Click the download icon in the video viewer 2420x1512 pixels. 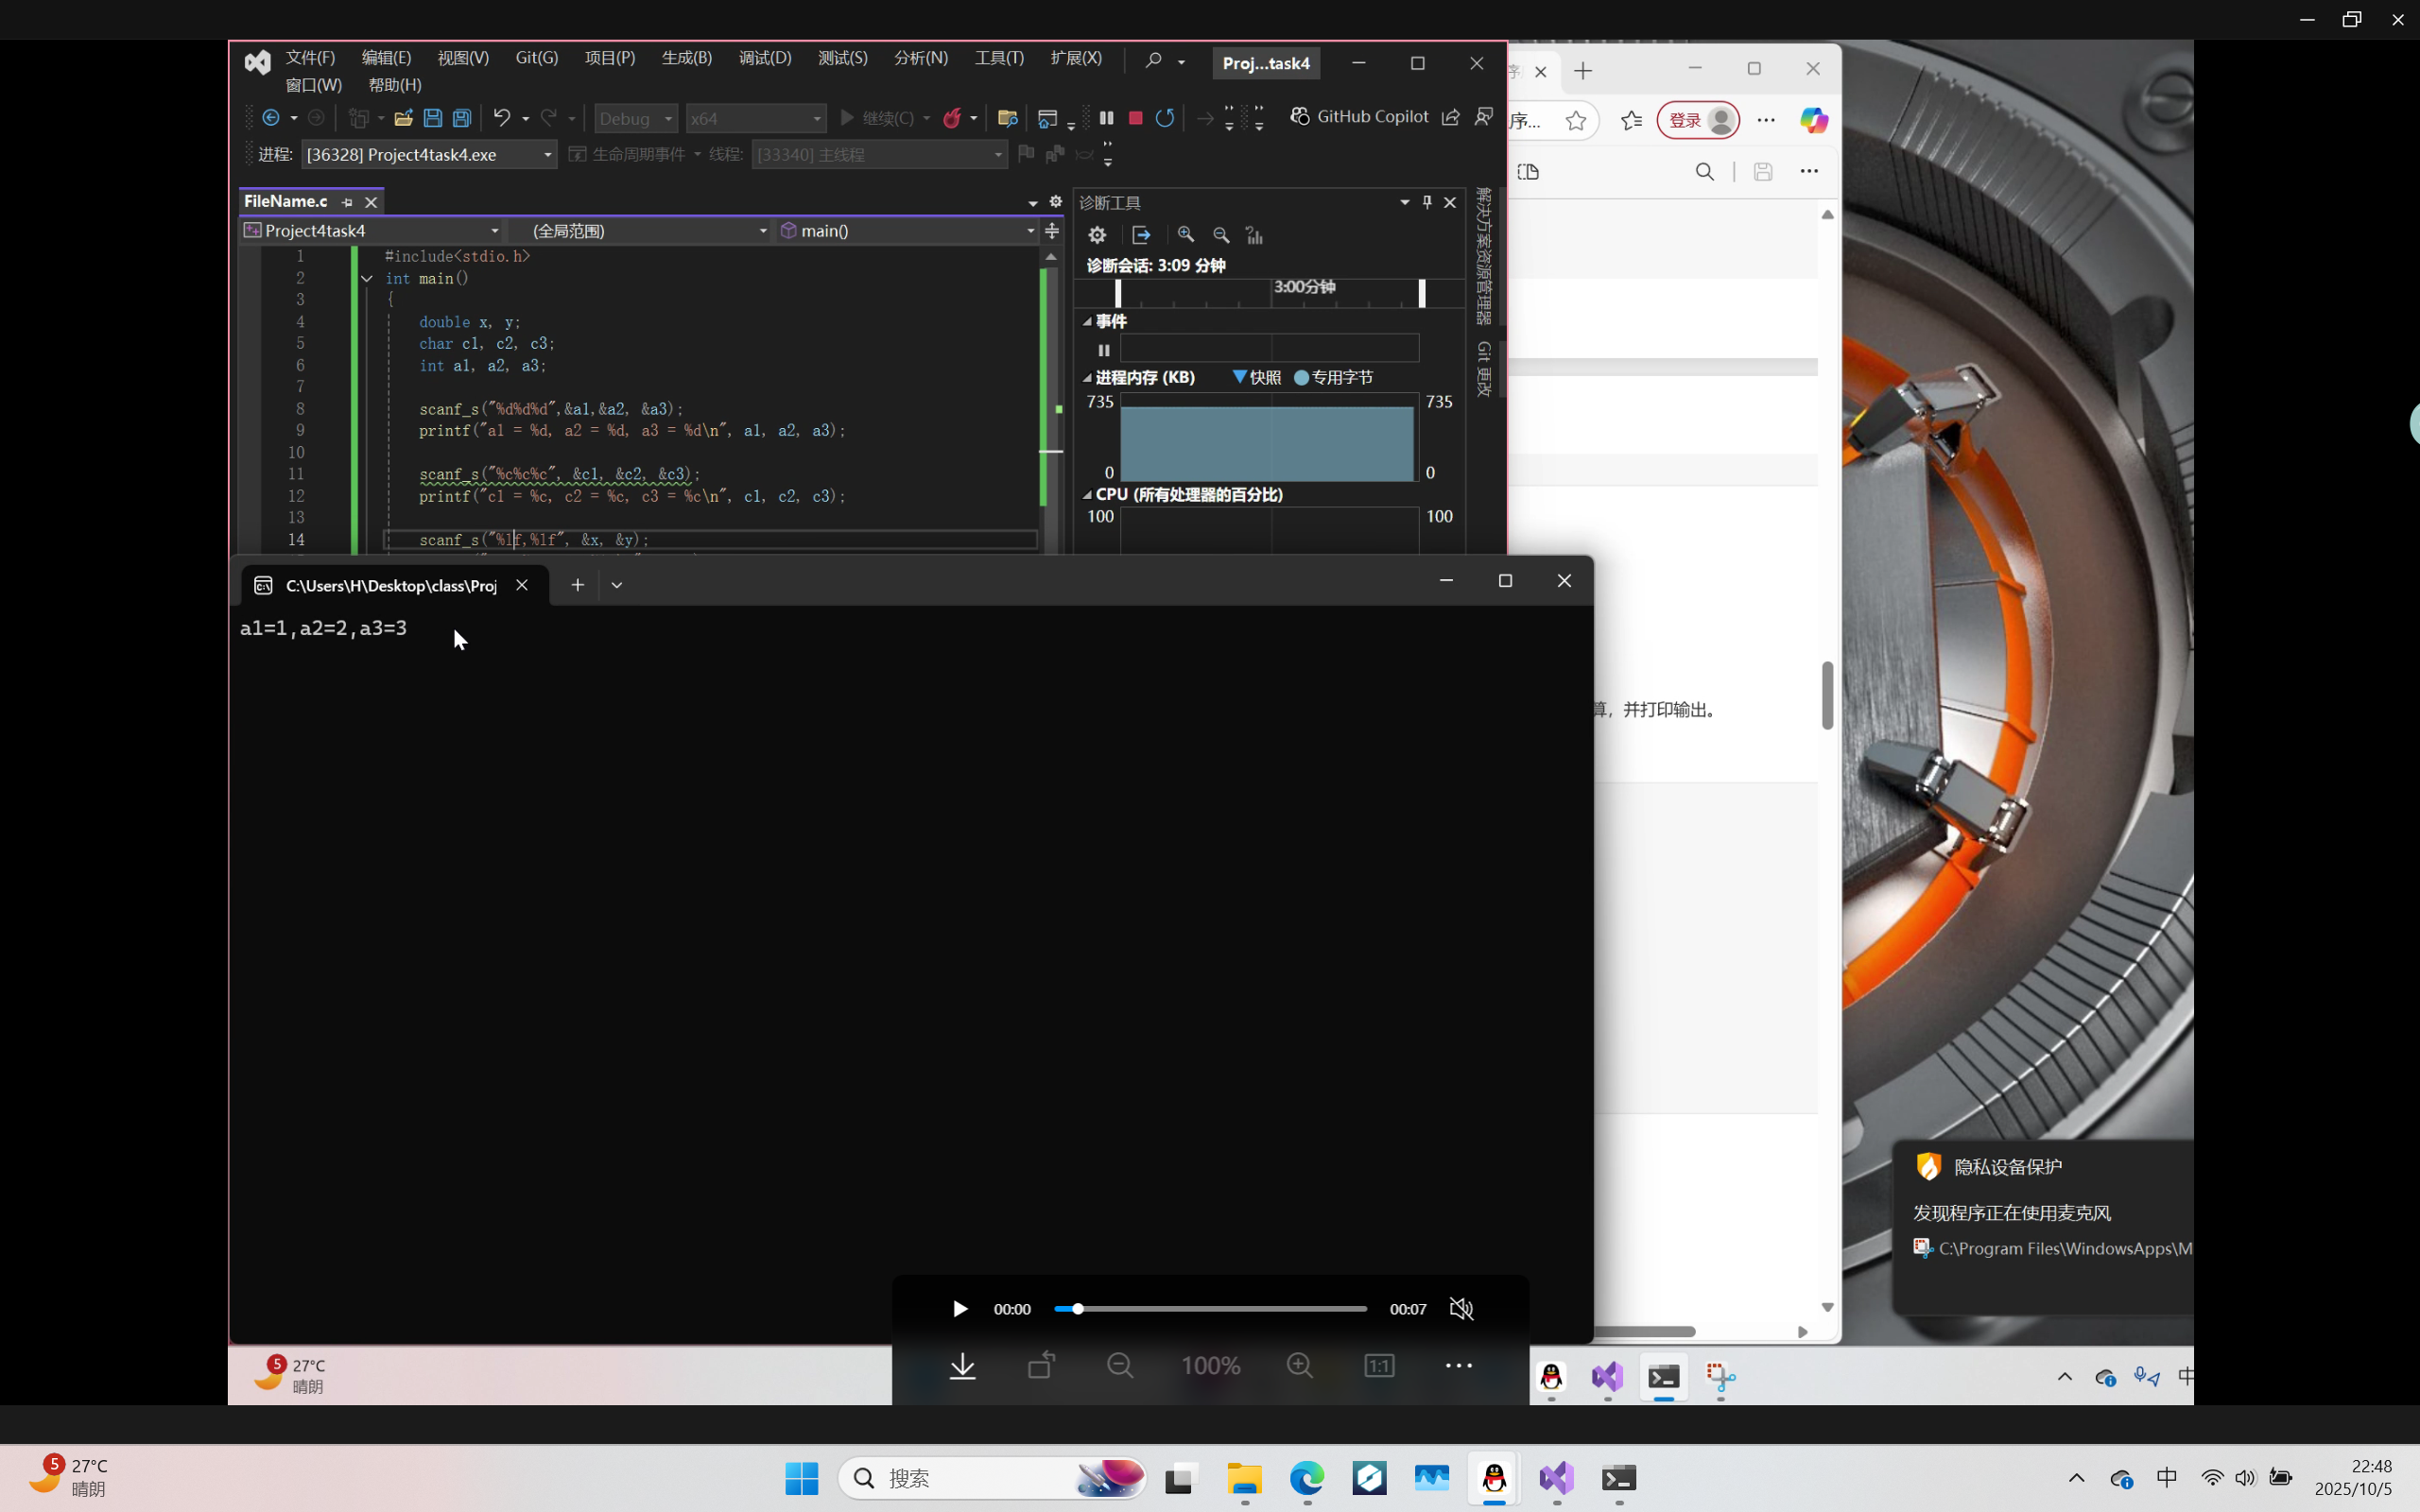962,1366
